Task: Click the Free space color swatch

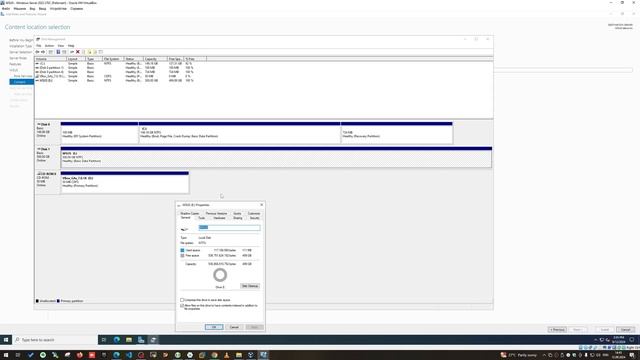Action: 182,256
